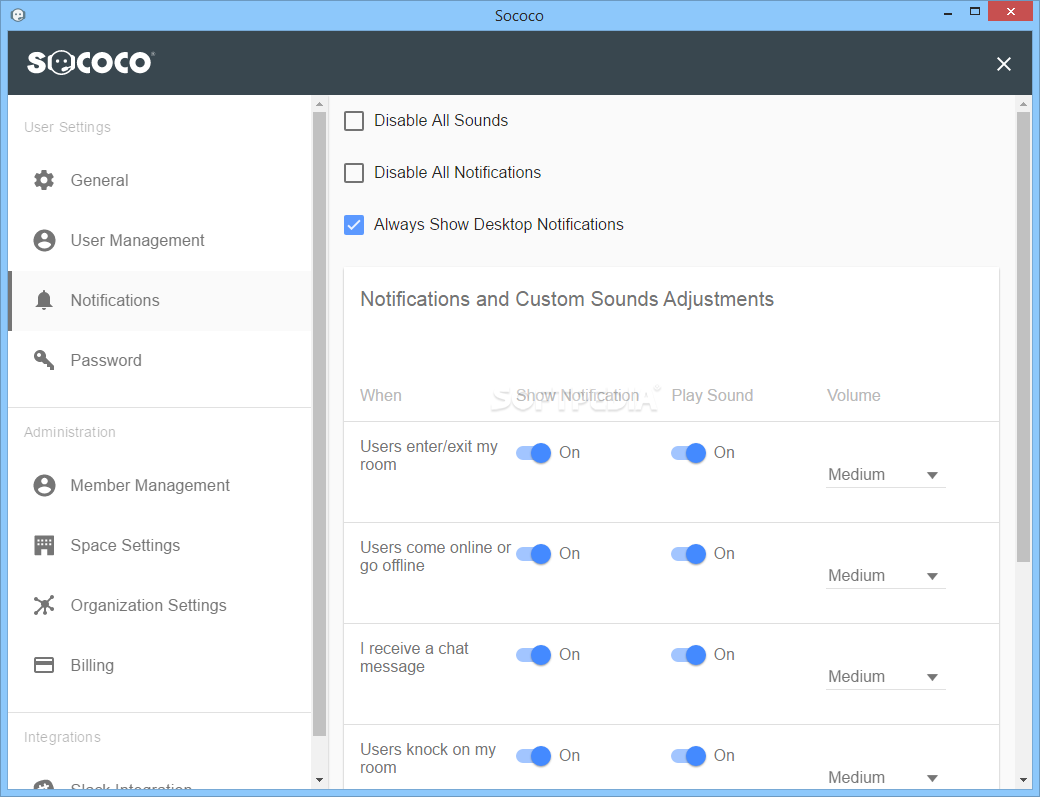Click the main panel scrollbar thumb
1040x797 pixels.
click(1023, 337)
